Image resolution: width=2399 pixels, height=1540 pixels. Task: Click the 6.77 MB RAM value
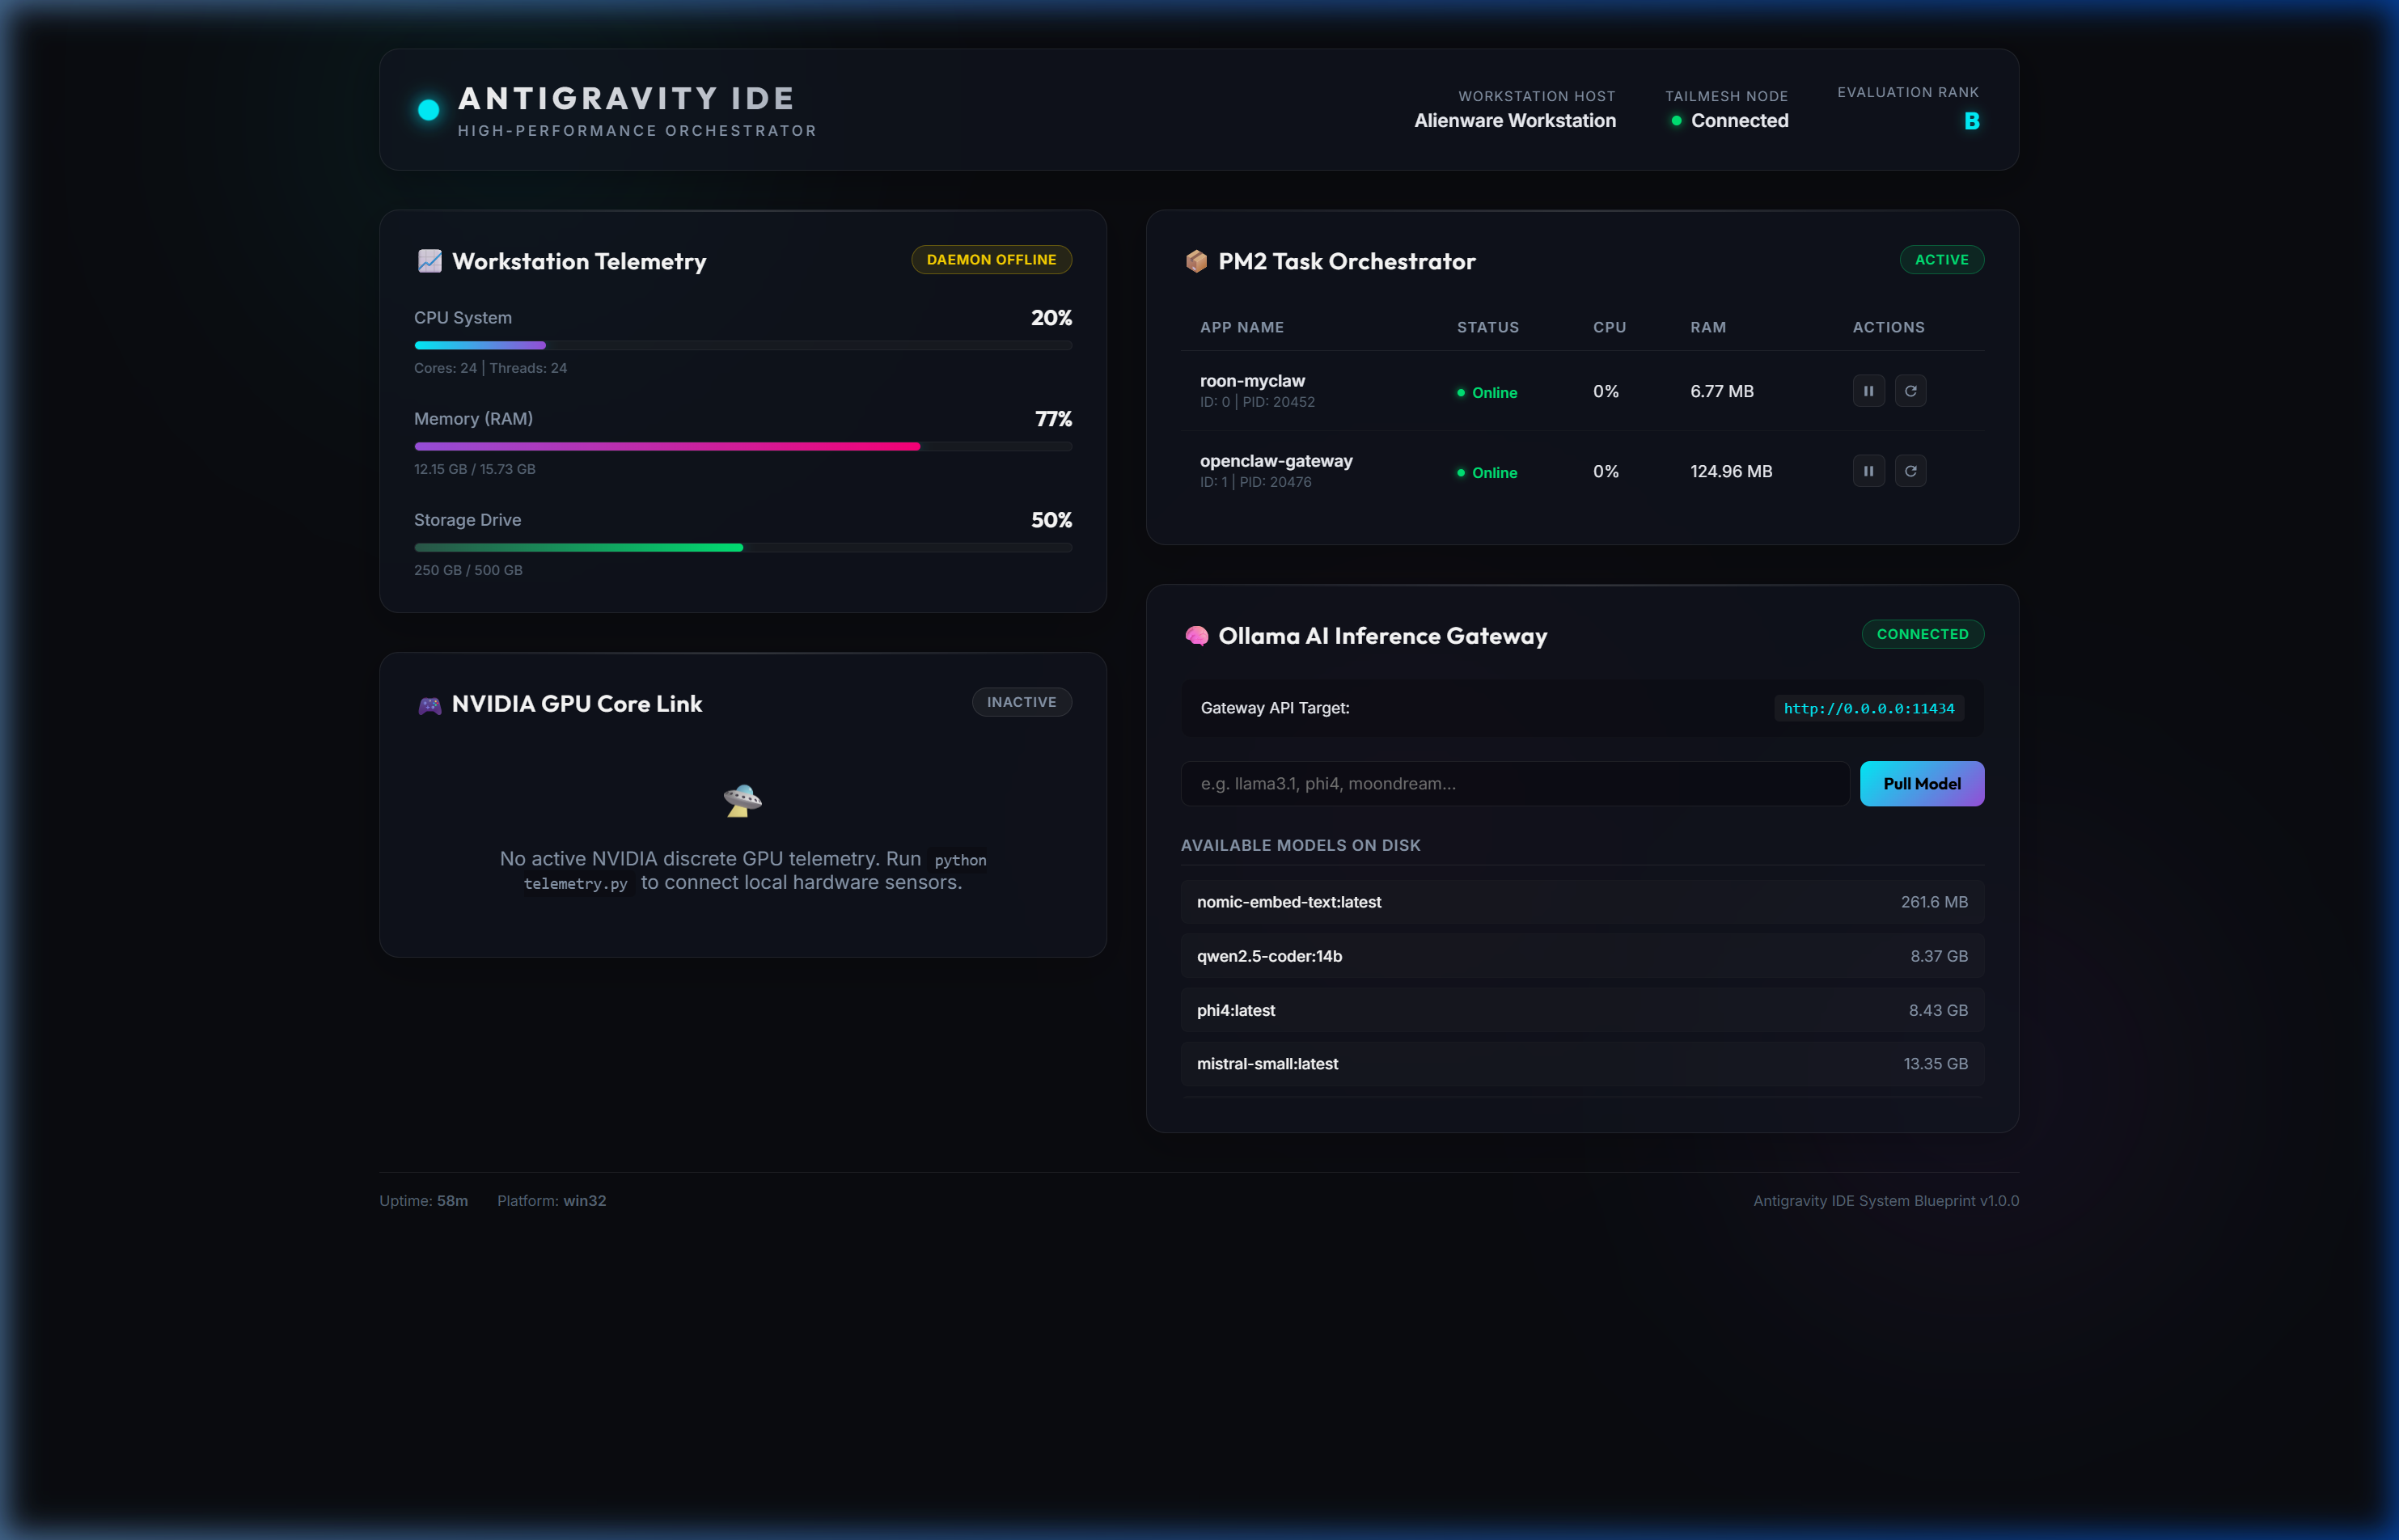pyautogui.click(x=1722, y=391)
